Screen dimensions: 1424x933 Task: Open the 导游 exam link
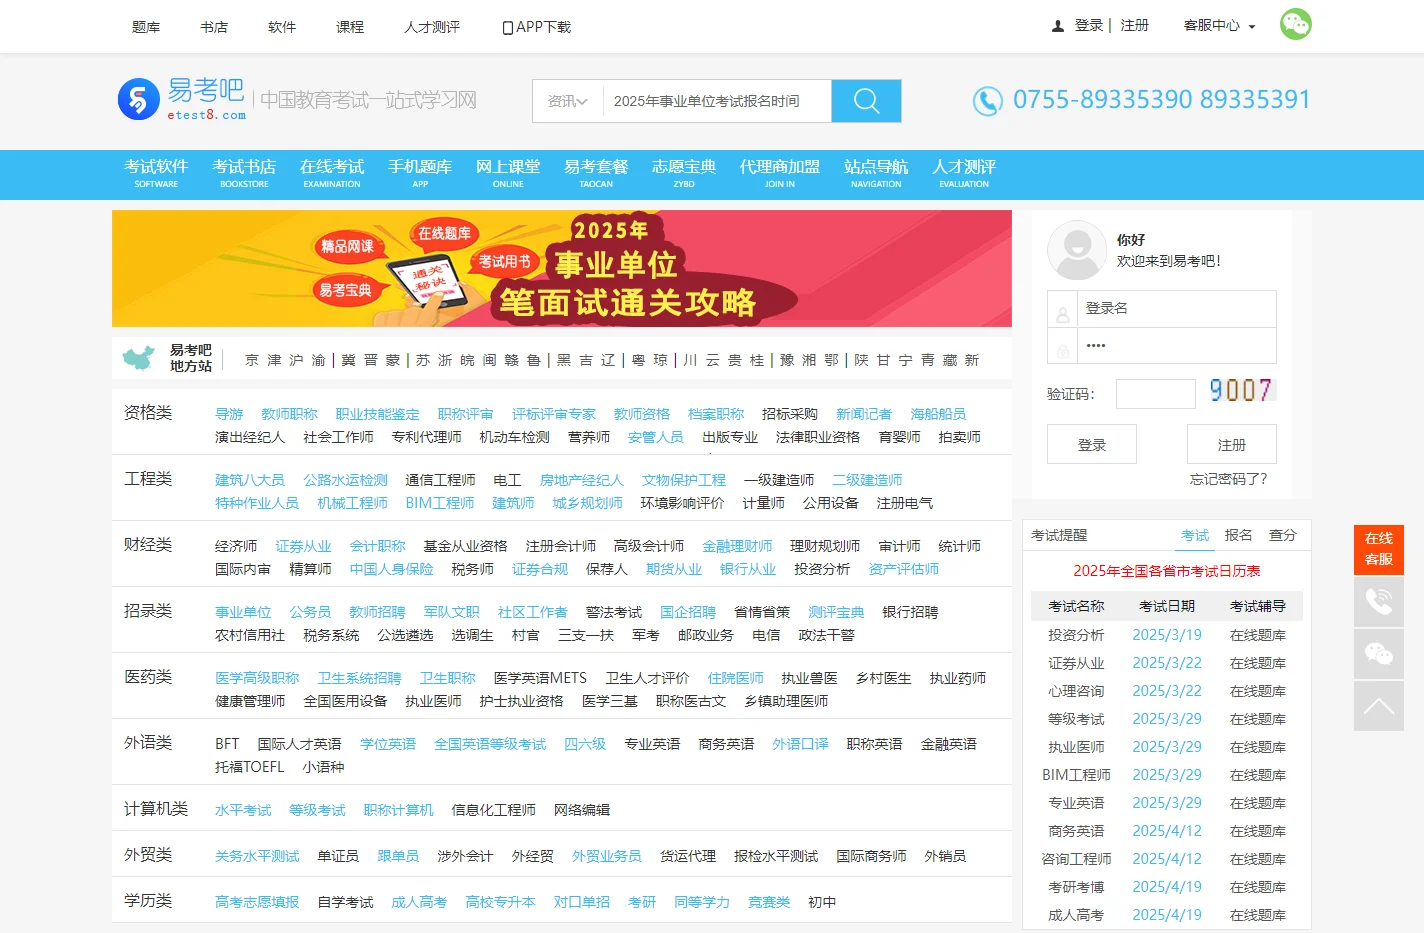(x=229, y=414)
